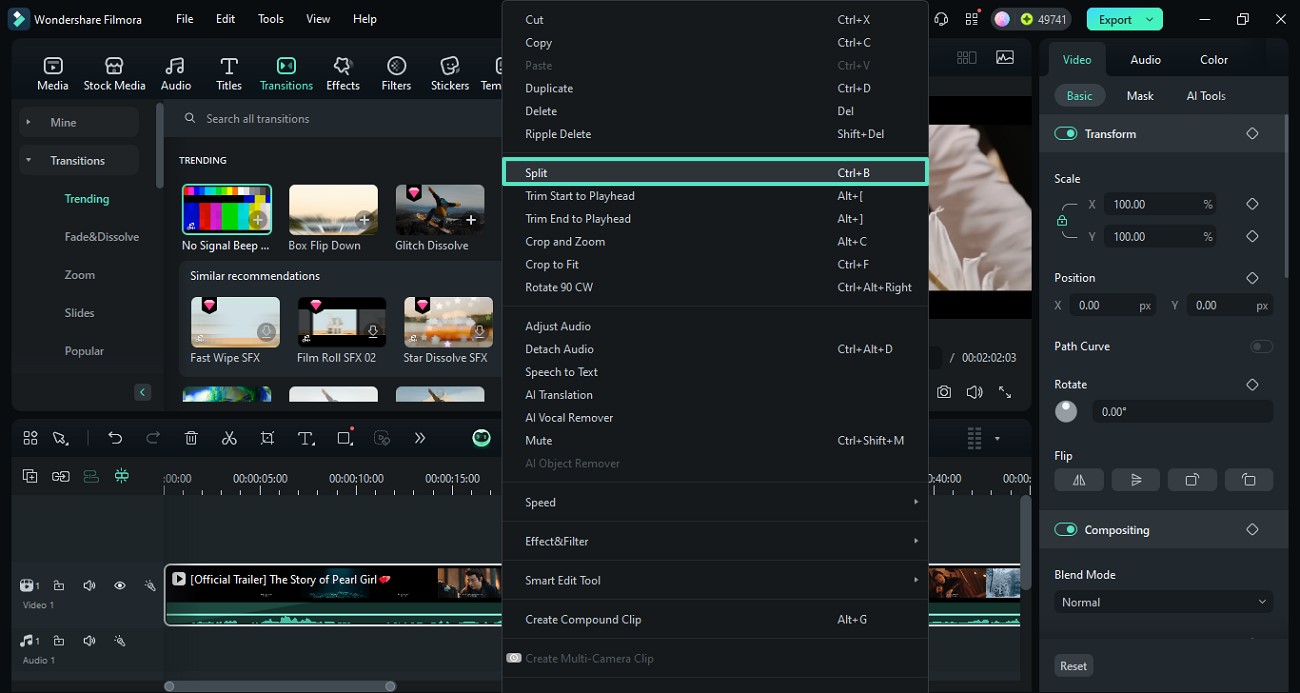Take a preview snapshot with camera icon
Screen dimensions: 1300x693
click(944, 392)
